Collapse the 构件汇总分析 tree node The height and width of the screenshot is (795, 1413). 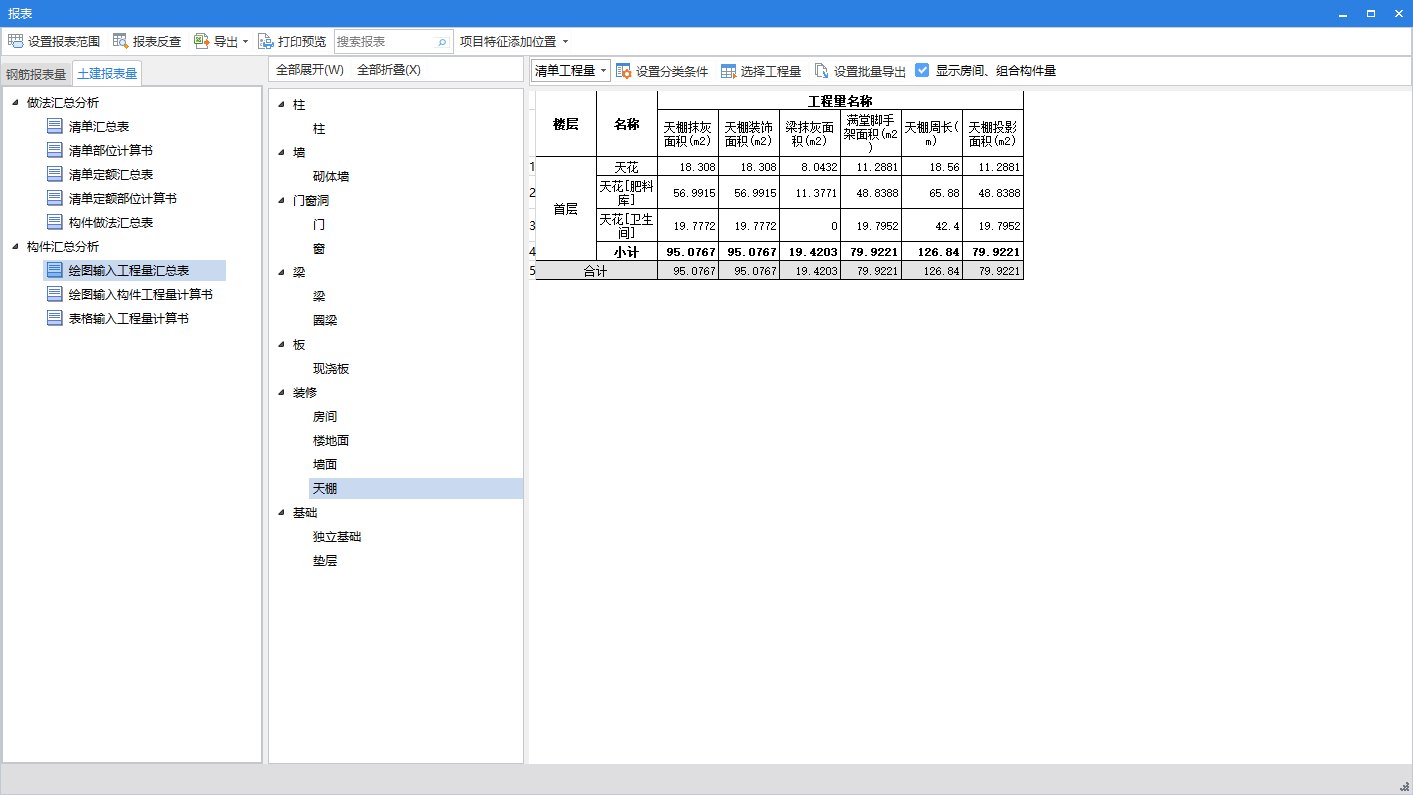click(x=15, y=246)
